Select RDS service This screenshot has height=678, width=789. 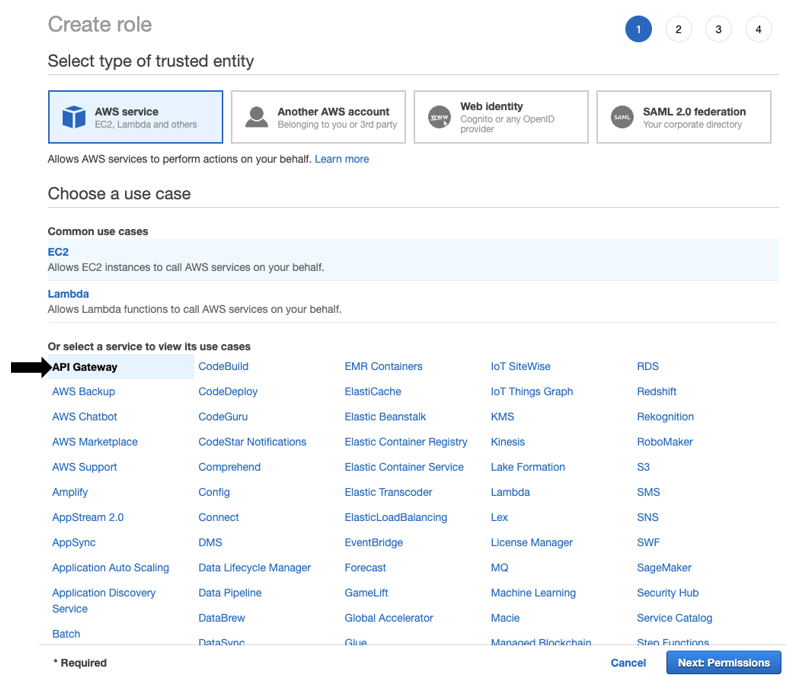click(x=648, y=366)
